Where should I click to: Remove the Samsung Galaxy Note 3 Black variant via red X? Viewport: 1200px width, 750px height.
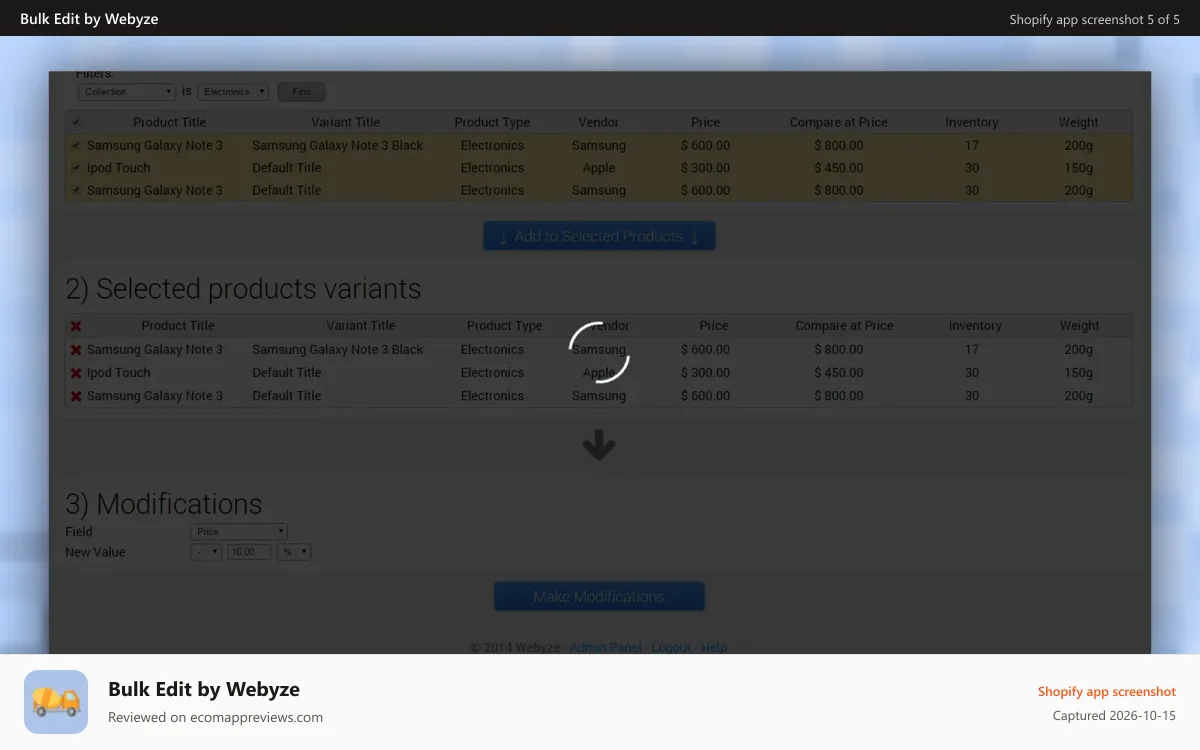(76, 350)
